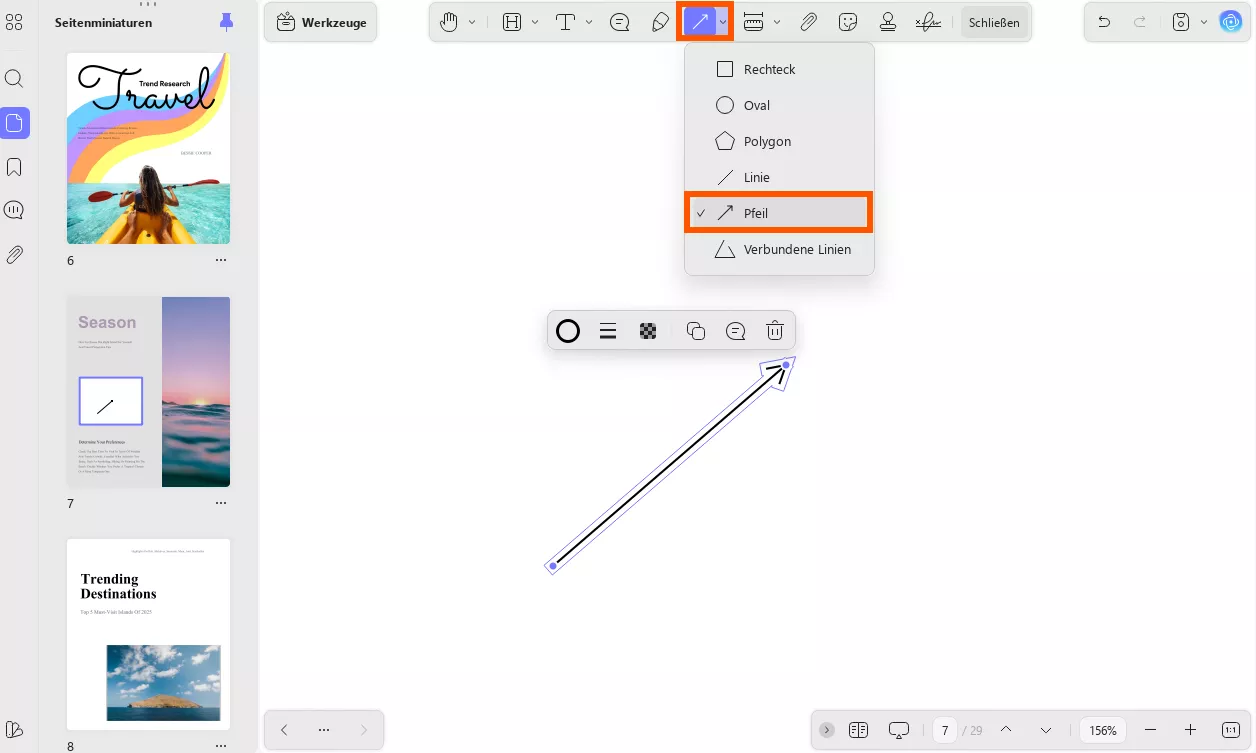Open the bookmarks sidebar icon
The image size is (1256, 753).
[14, 167]
